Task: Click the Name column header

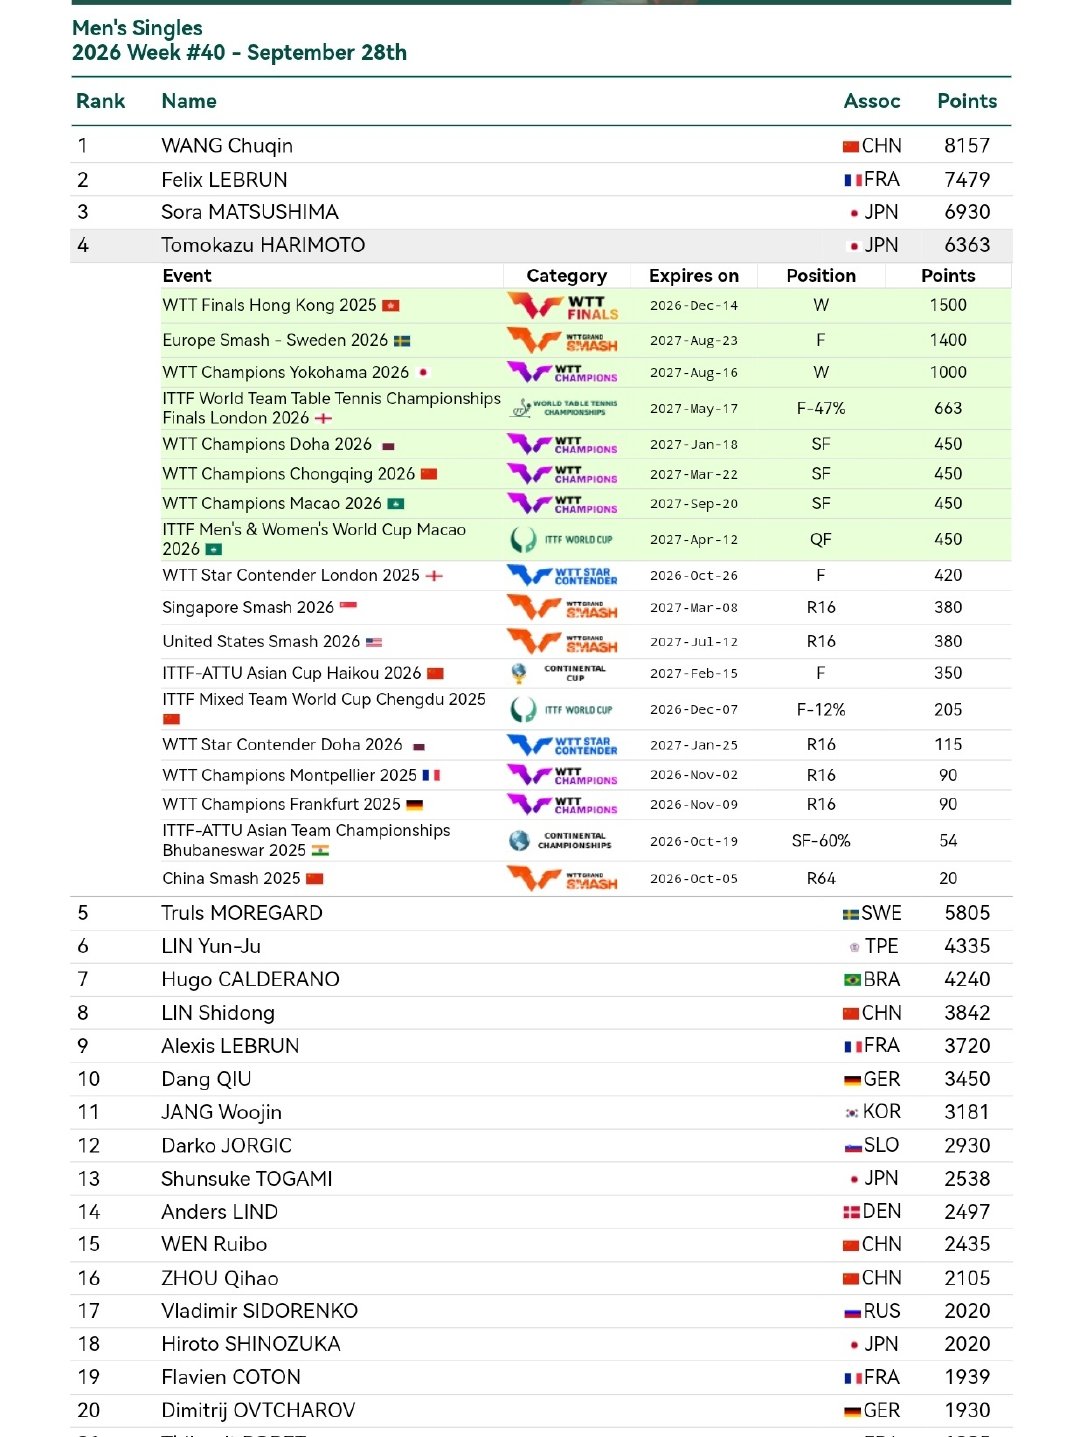Action: (x=189, y=101)
